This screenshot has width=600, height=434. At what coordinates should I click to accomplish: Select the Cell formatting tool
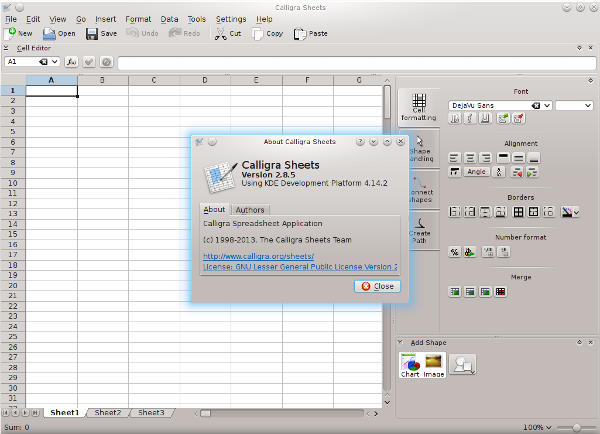click(419, 107)
